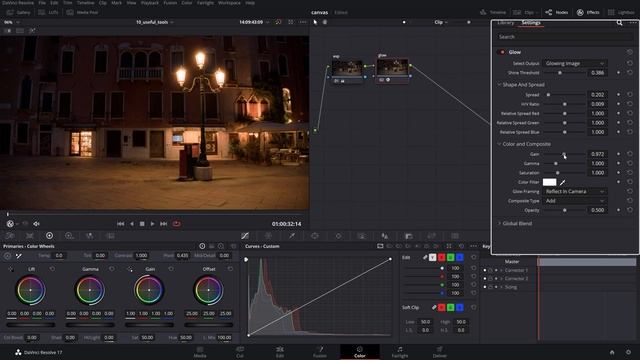Adjust the Opacity slider in Glow
This screenshot has height=360, width=640.
[564, 210]
